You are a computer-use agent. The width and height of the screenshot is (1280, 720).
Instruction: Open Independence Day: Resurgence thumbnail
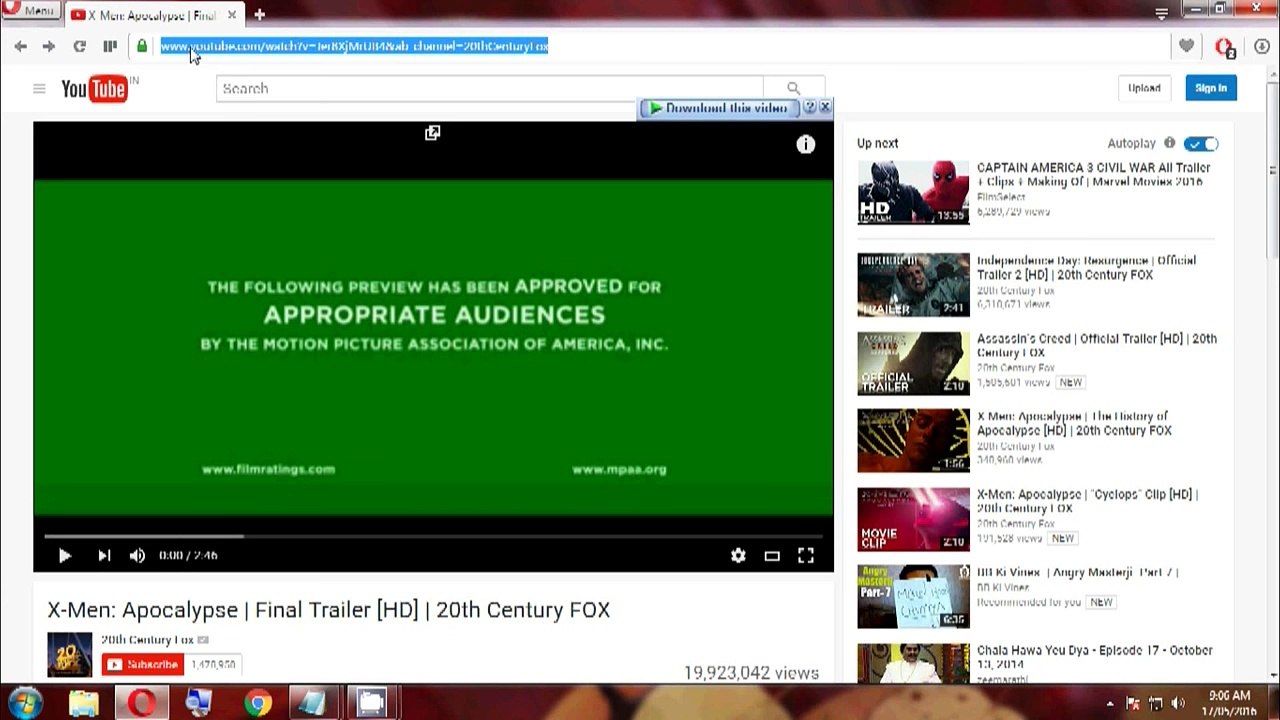(x=913, y=285)
